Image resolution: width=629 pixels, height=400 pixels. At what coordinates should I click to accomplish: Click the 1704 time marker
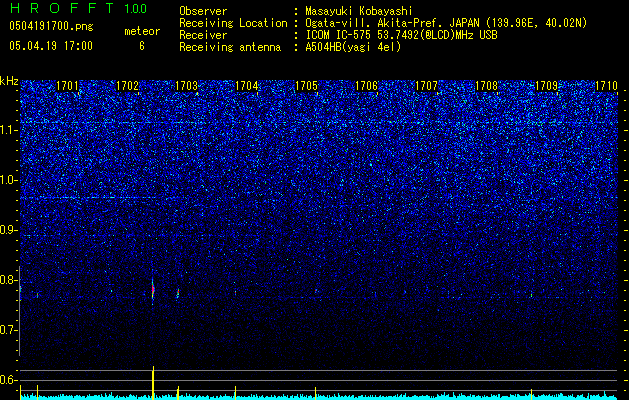pos(246,86)
